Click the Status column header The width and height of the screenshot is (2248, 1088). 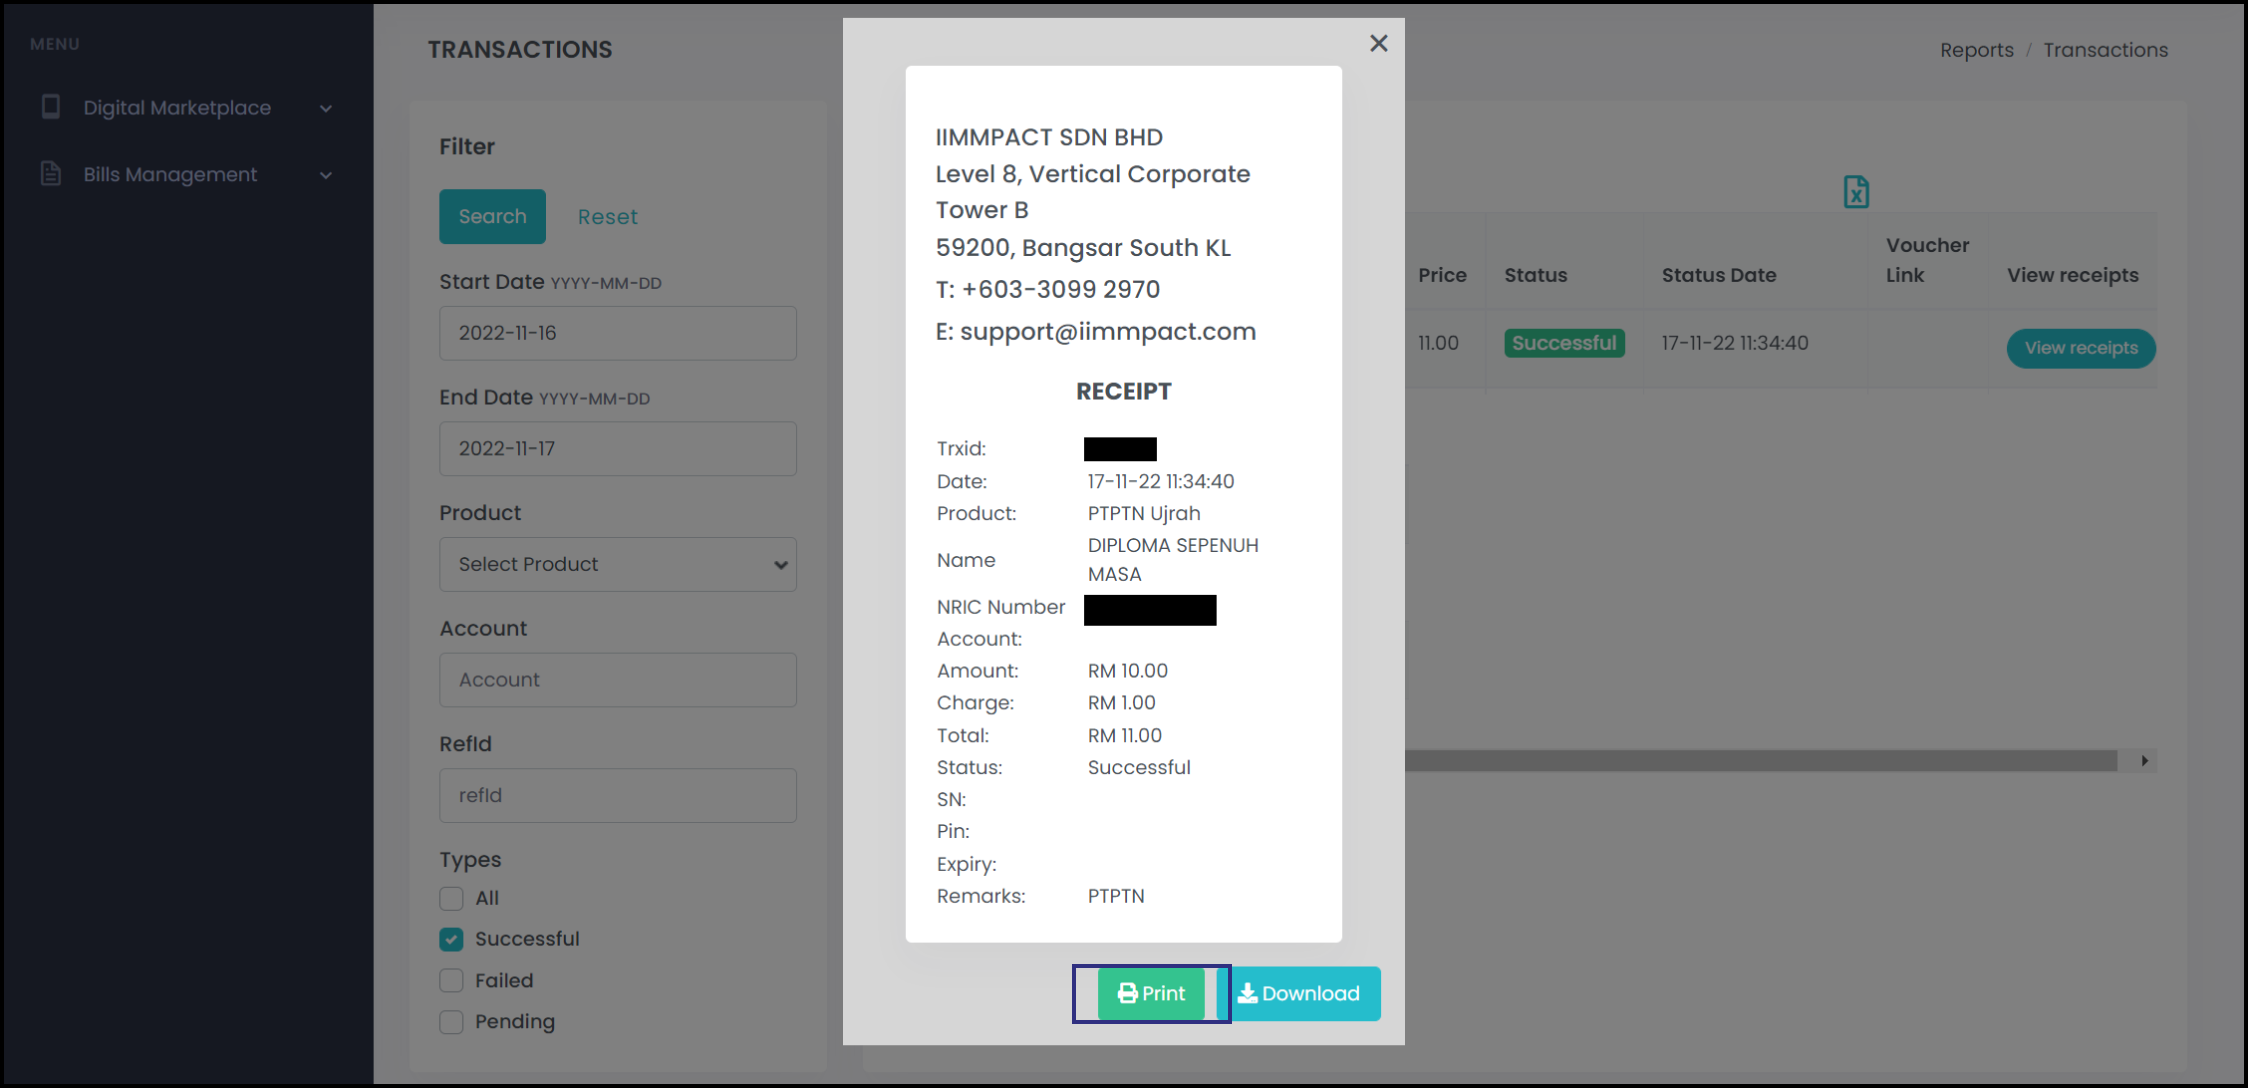pos(1535,275)
